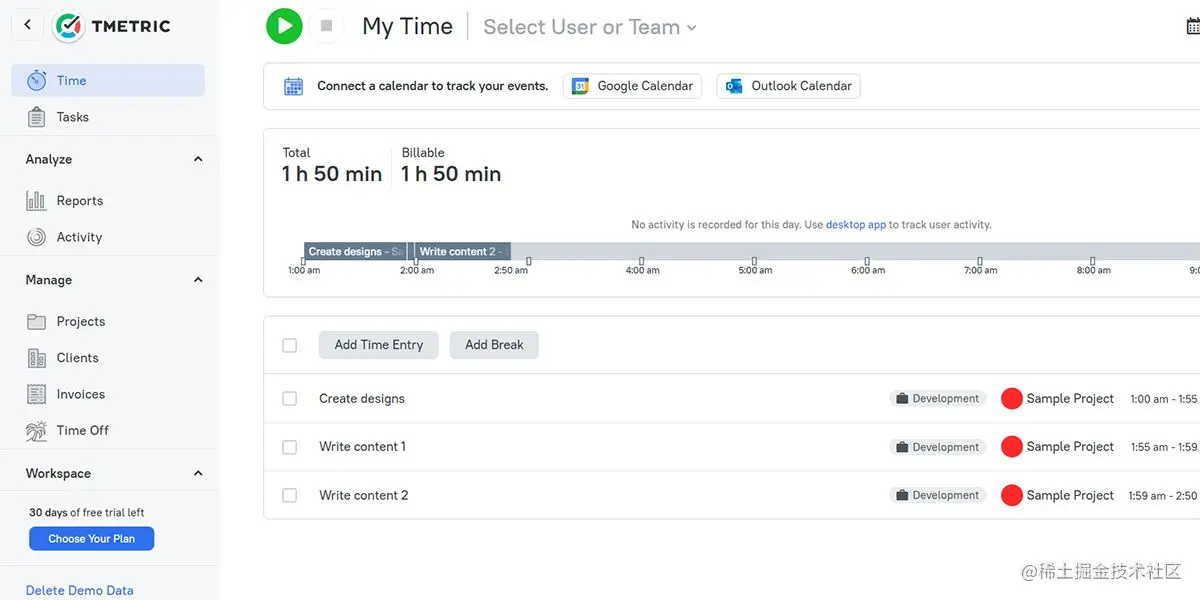Click the gray stop timer button
Screen dimensions: 1200x600
tap(326, 26)
